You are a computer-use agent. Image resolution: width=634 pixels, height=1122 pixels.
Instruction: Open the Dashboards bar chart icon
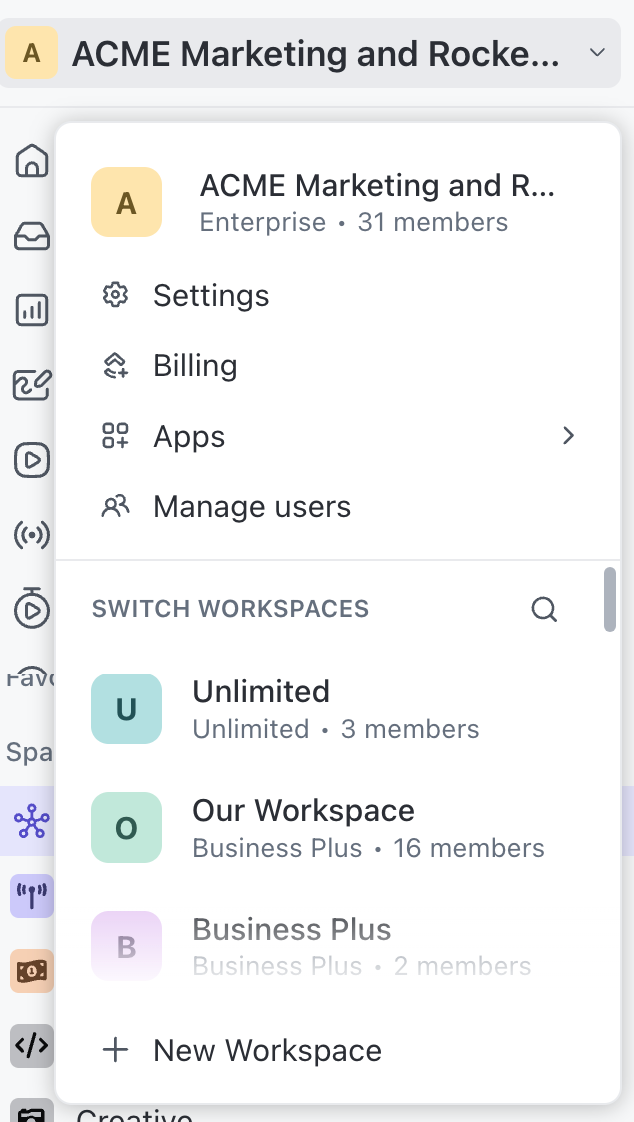click(32, 310)
